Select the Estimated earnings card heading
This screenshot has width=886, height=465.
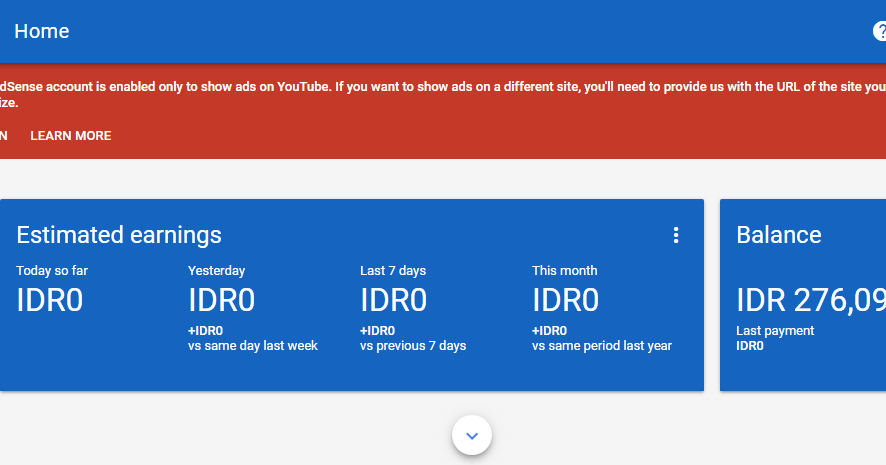coord(119,235)
